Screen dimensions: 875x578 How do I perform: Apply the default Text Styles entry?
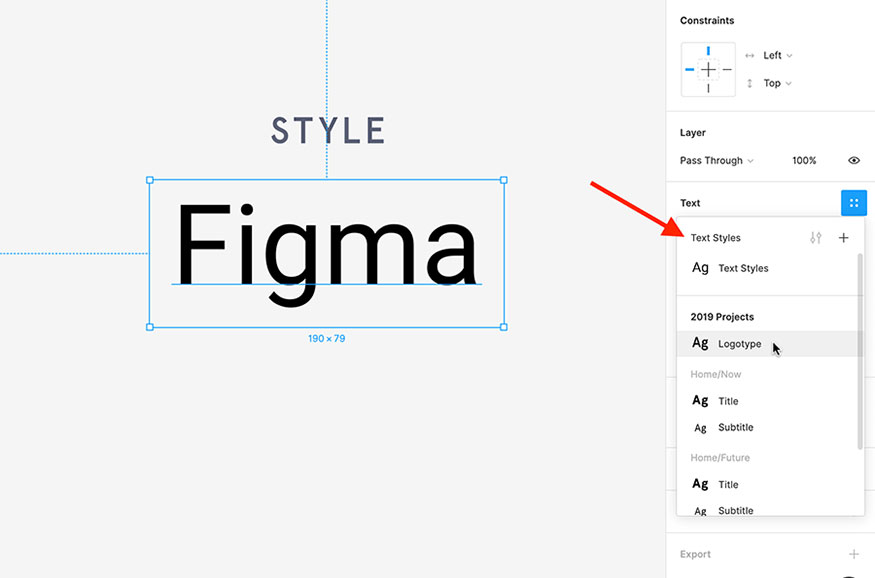coord(742,268)
